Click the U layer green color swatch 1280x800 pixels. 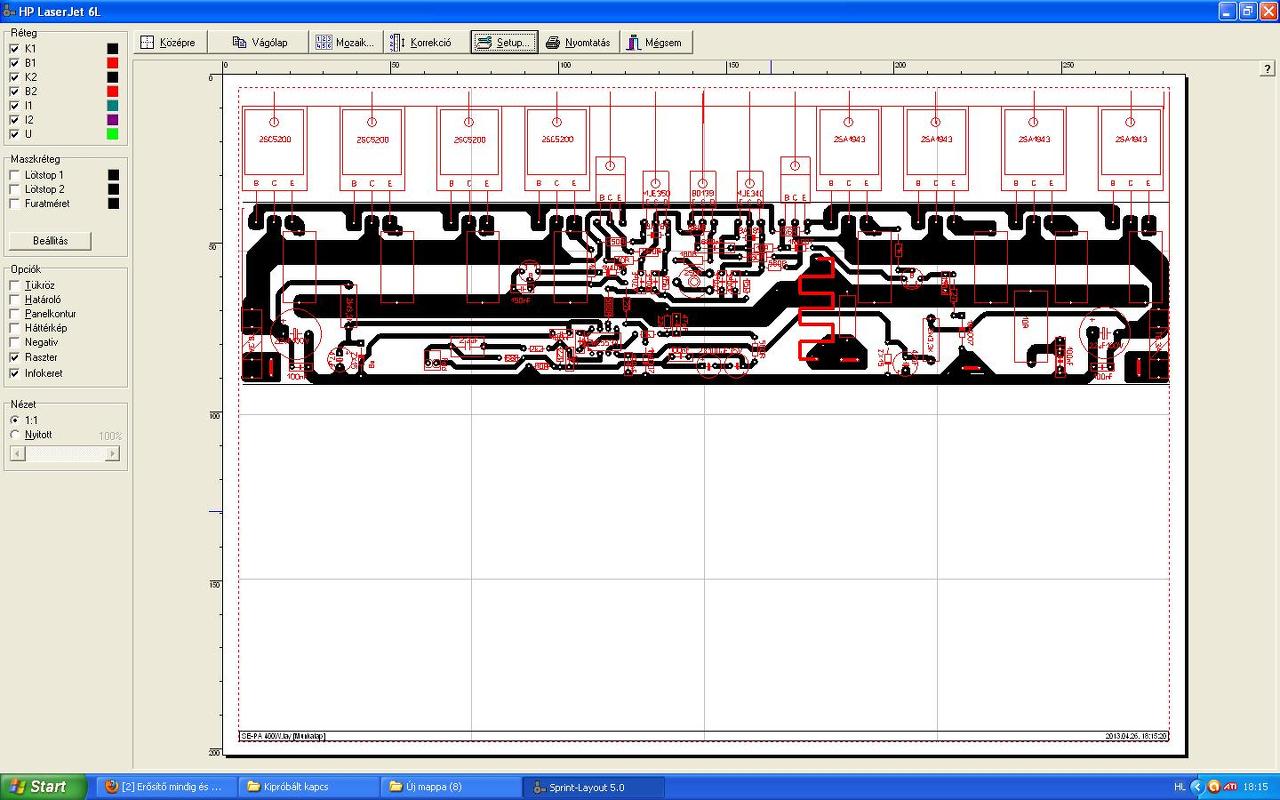coord(113,134)
